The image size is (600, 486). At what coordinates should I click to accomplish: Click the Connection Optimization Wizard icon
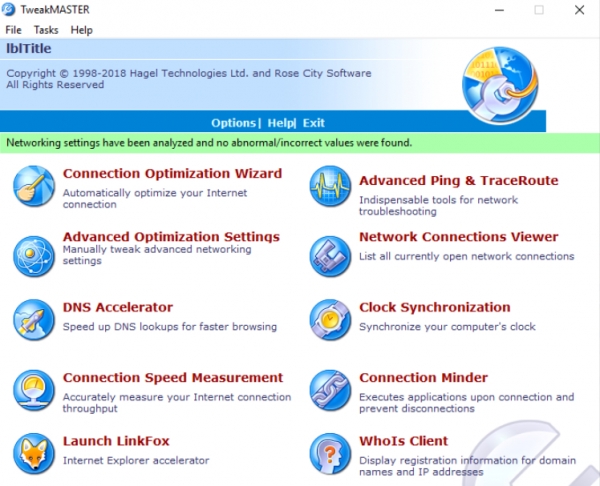pos(33,186)
